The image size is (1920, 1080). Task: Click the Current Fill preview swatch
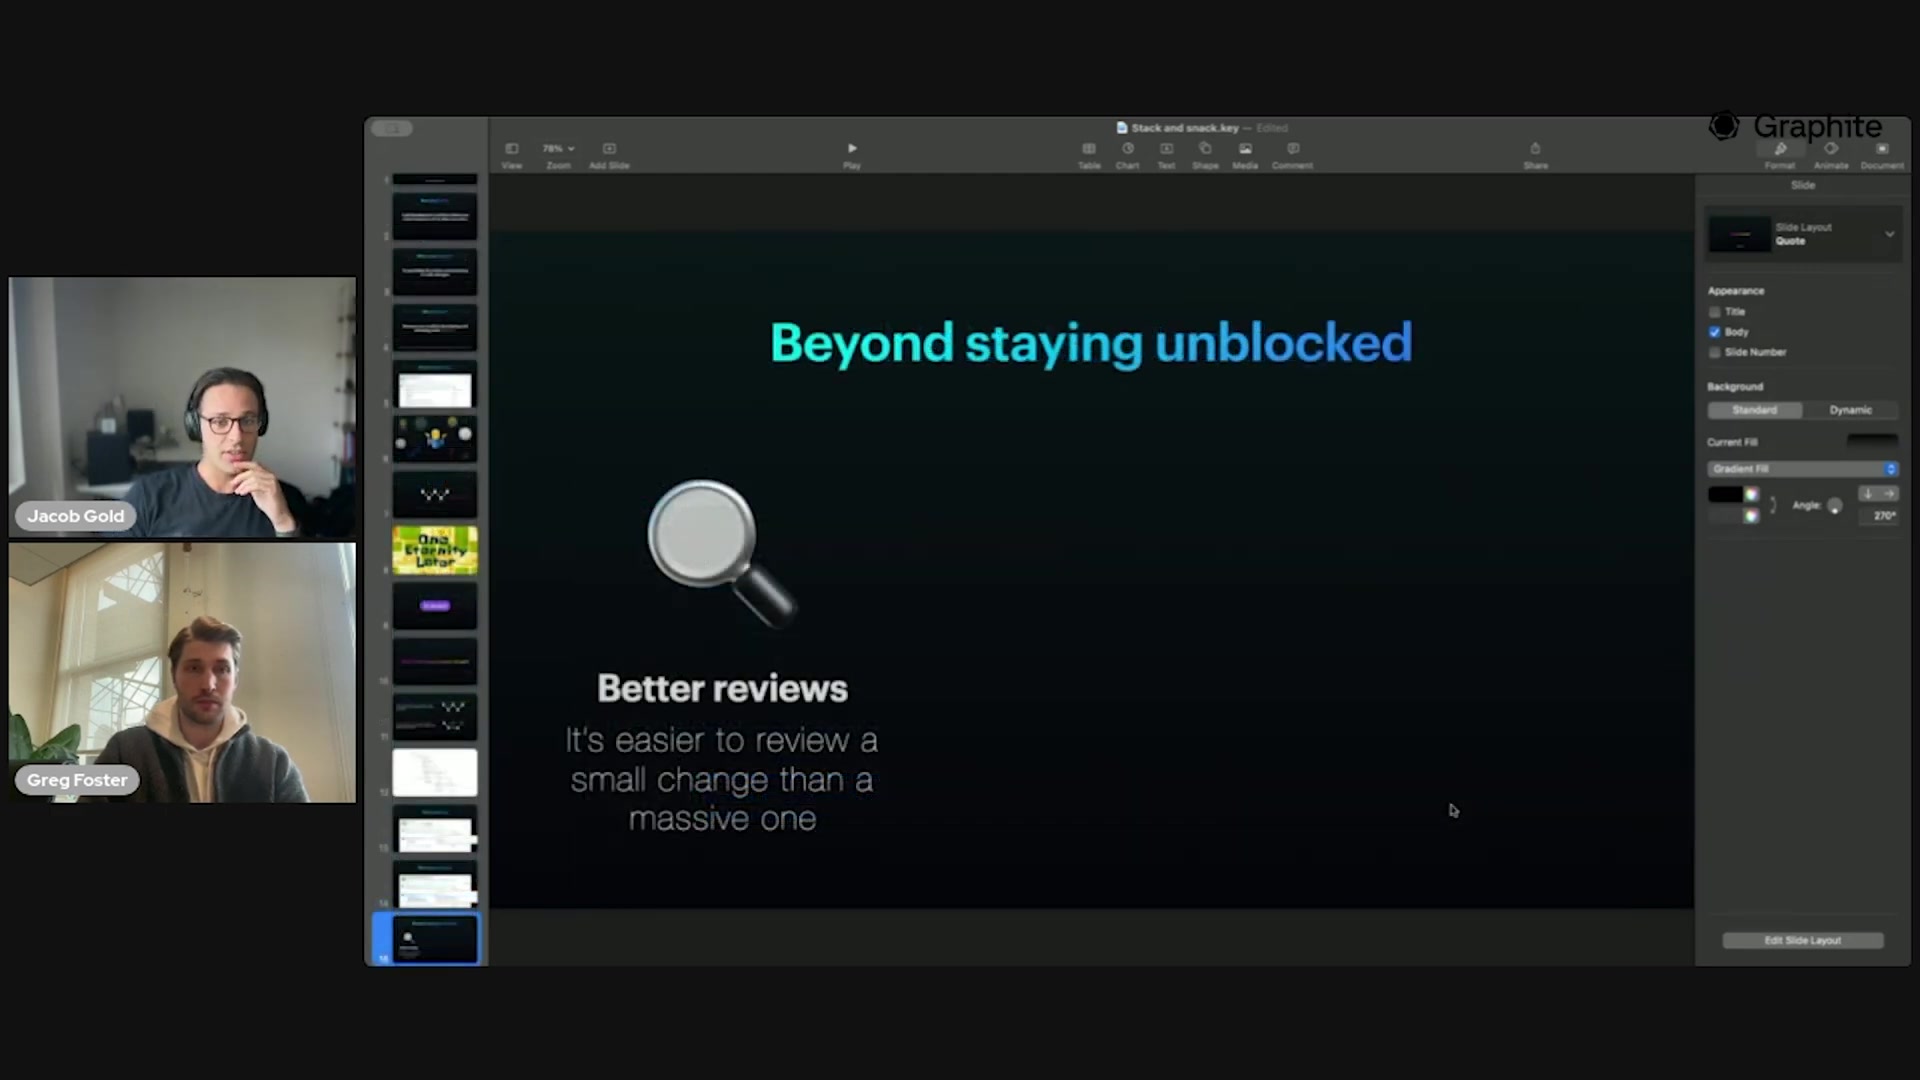click(x=1872, y=441)
